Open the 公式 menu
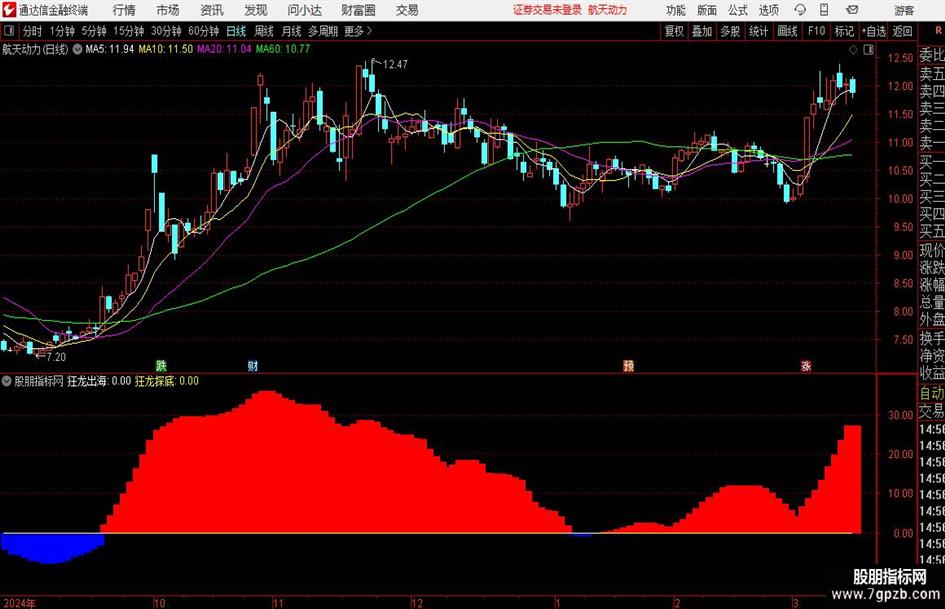This screenshot has height=609, width=945. coord(738,10)
